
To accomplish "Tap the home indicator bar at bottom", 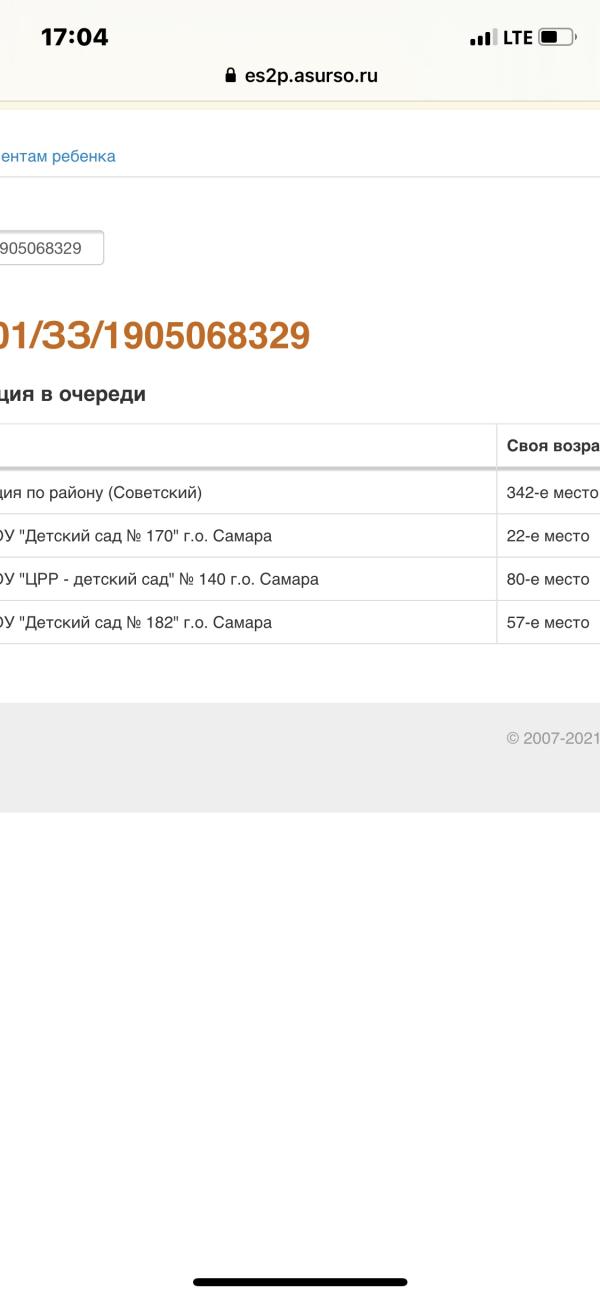I will click(x=300, y=1281).
